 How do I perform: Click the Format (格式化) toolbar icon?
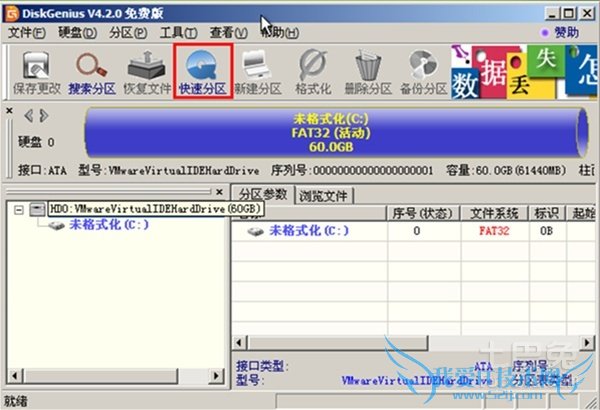313,73
